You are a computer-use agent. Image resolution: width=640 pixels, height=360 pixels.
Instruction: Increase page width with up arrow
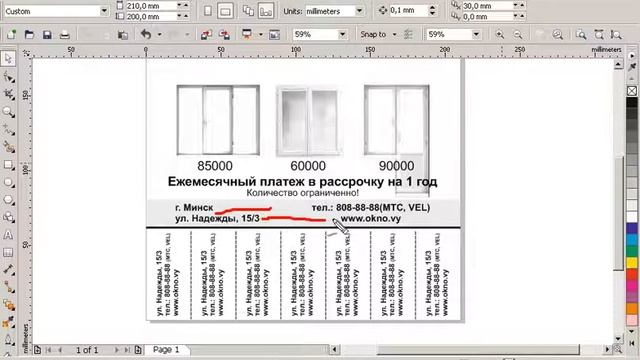186,6
